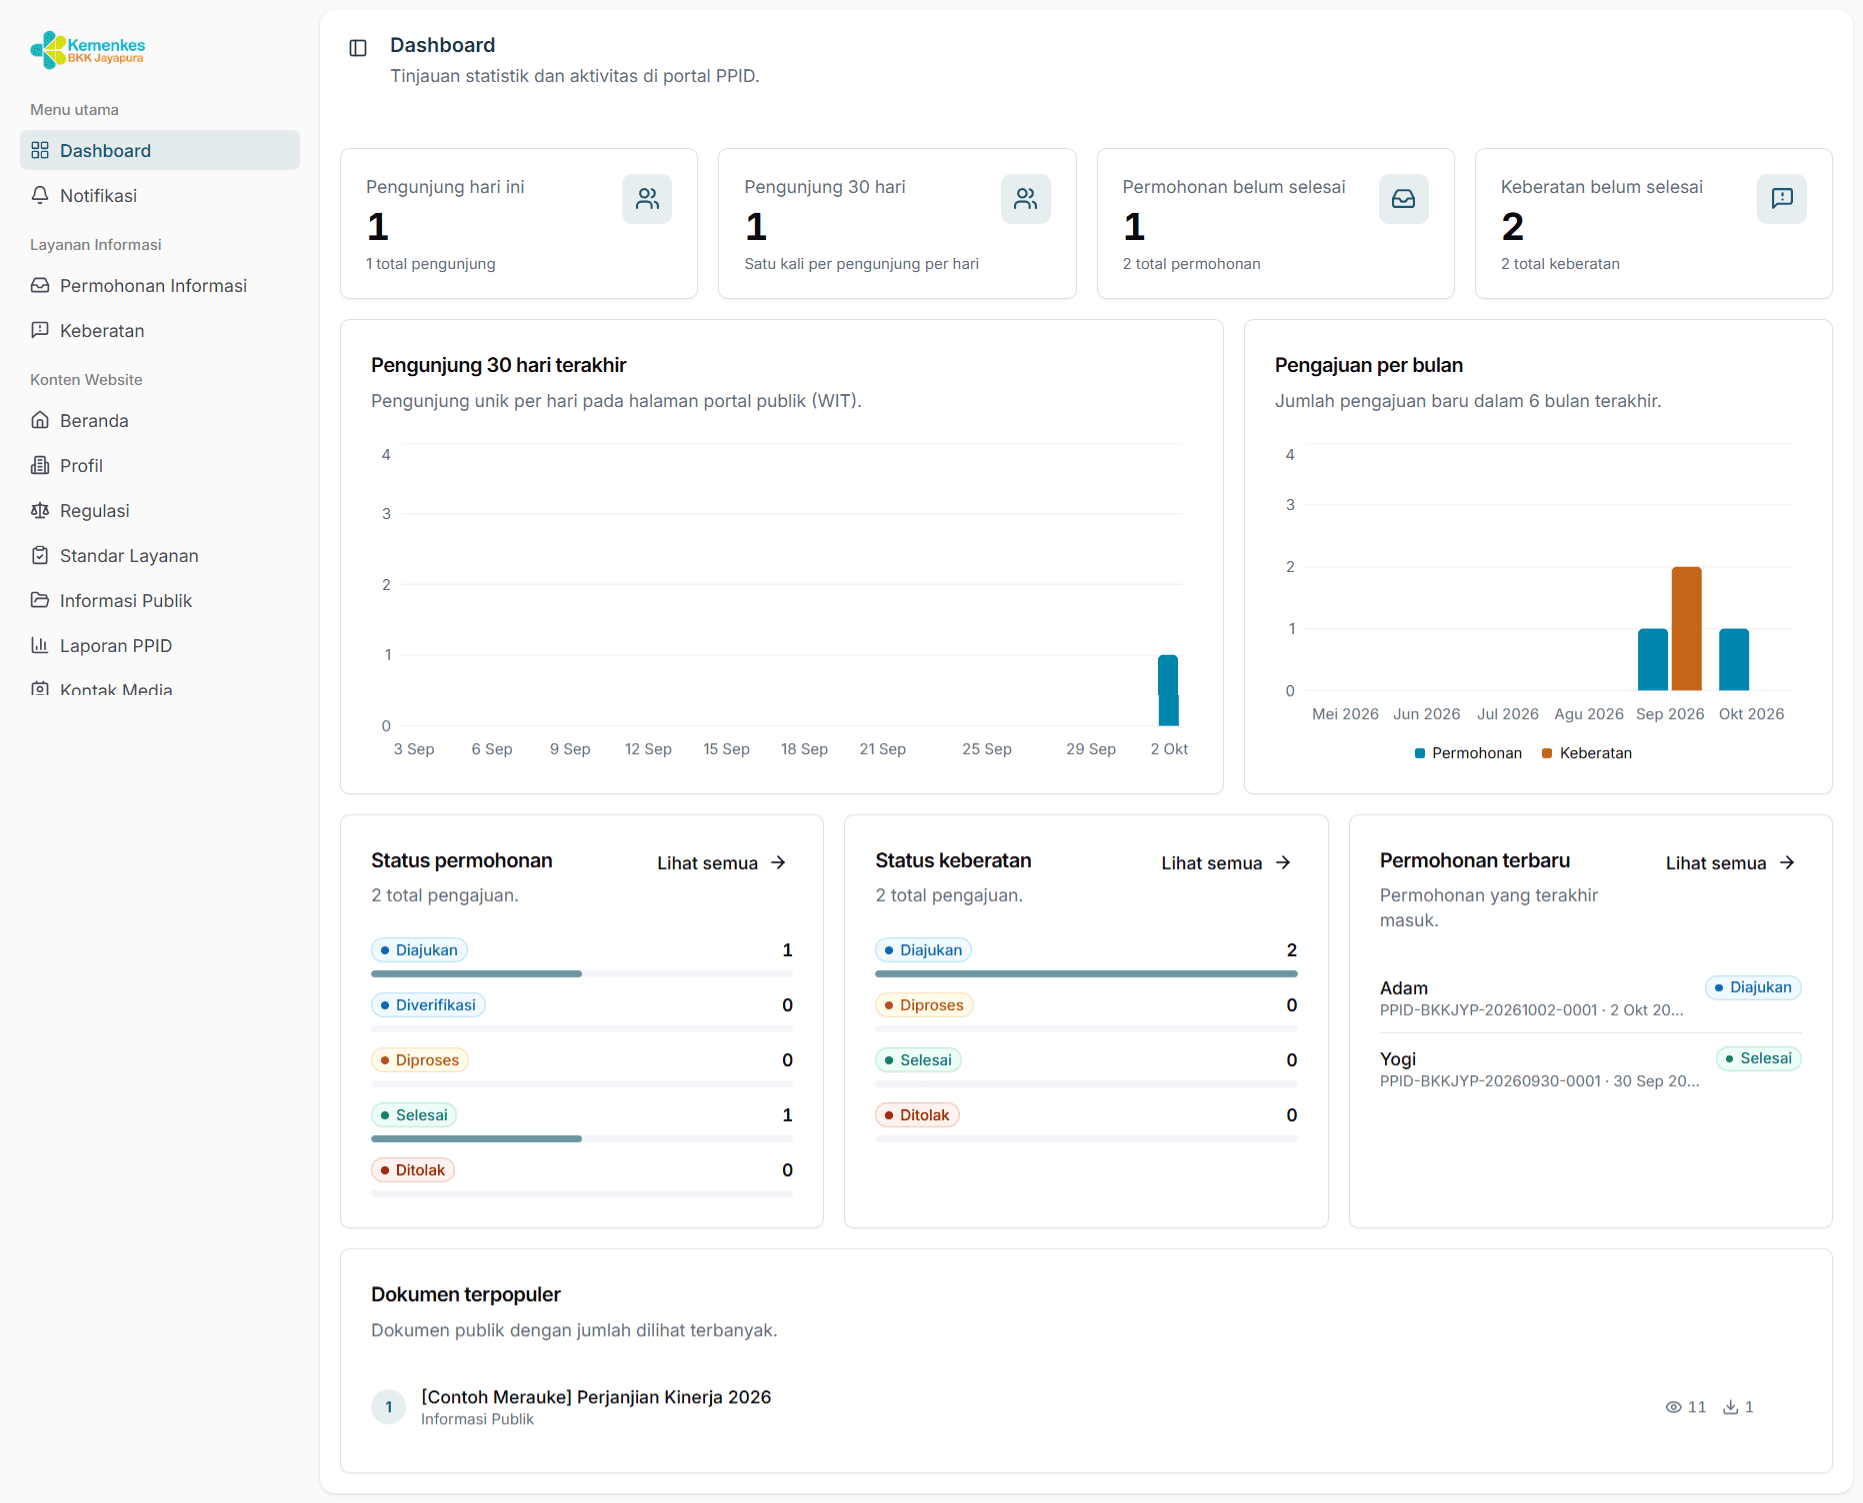Click the inbox icon on Permohonan belum selesai card
This screenshot has height=1503, width=1863.
coord(1404,199)
